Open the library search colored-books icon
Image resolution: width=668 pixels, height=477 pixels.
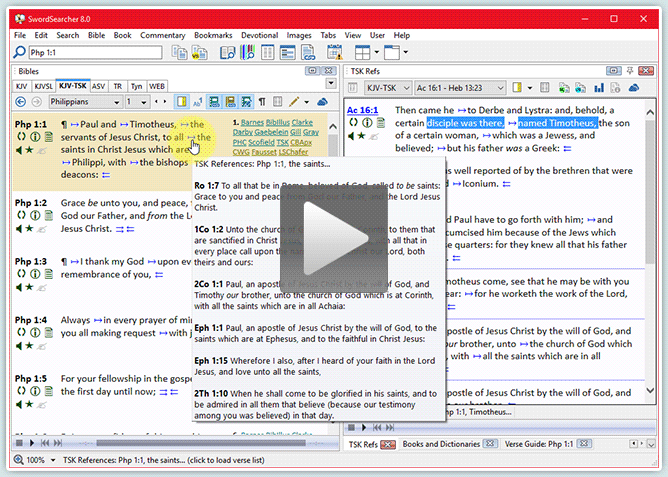pos(248,52)
